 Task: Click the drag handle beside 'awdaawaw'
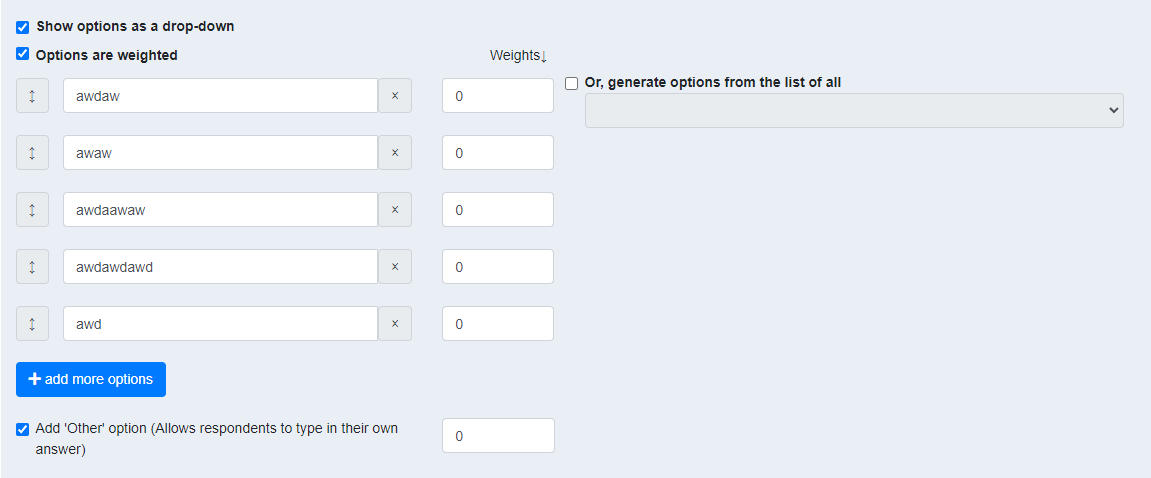coord(32,210)
